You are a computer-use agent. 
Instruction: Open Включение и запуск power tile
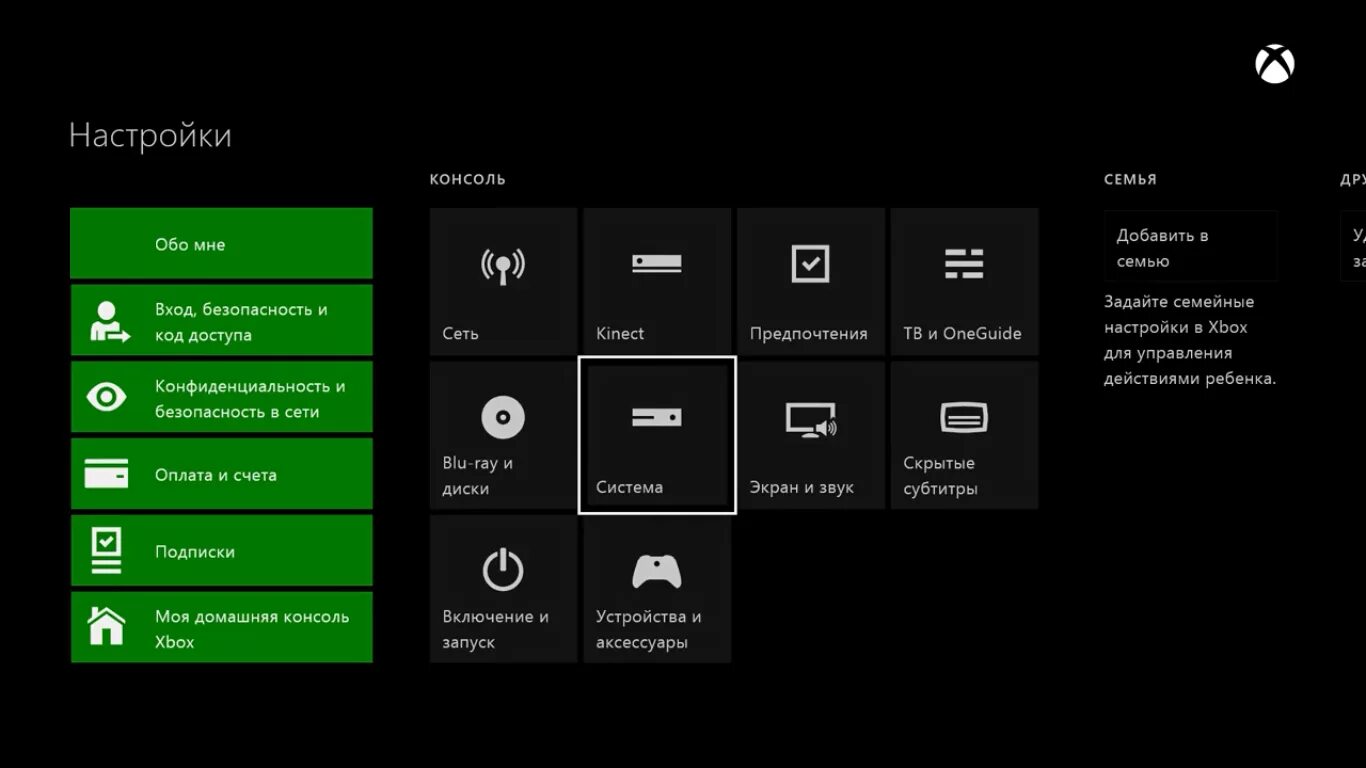pyautogui.click(x=503, y=589)
